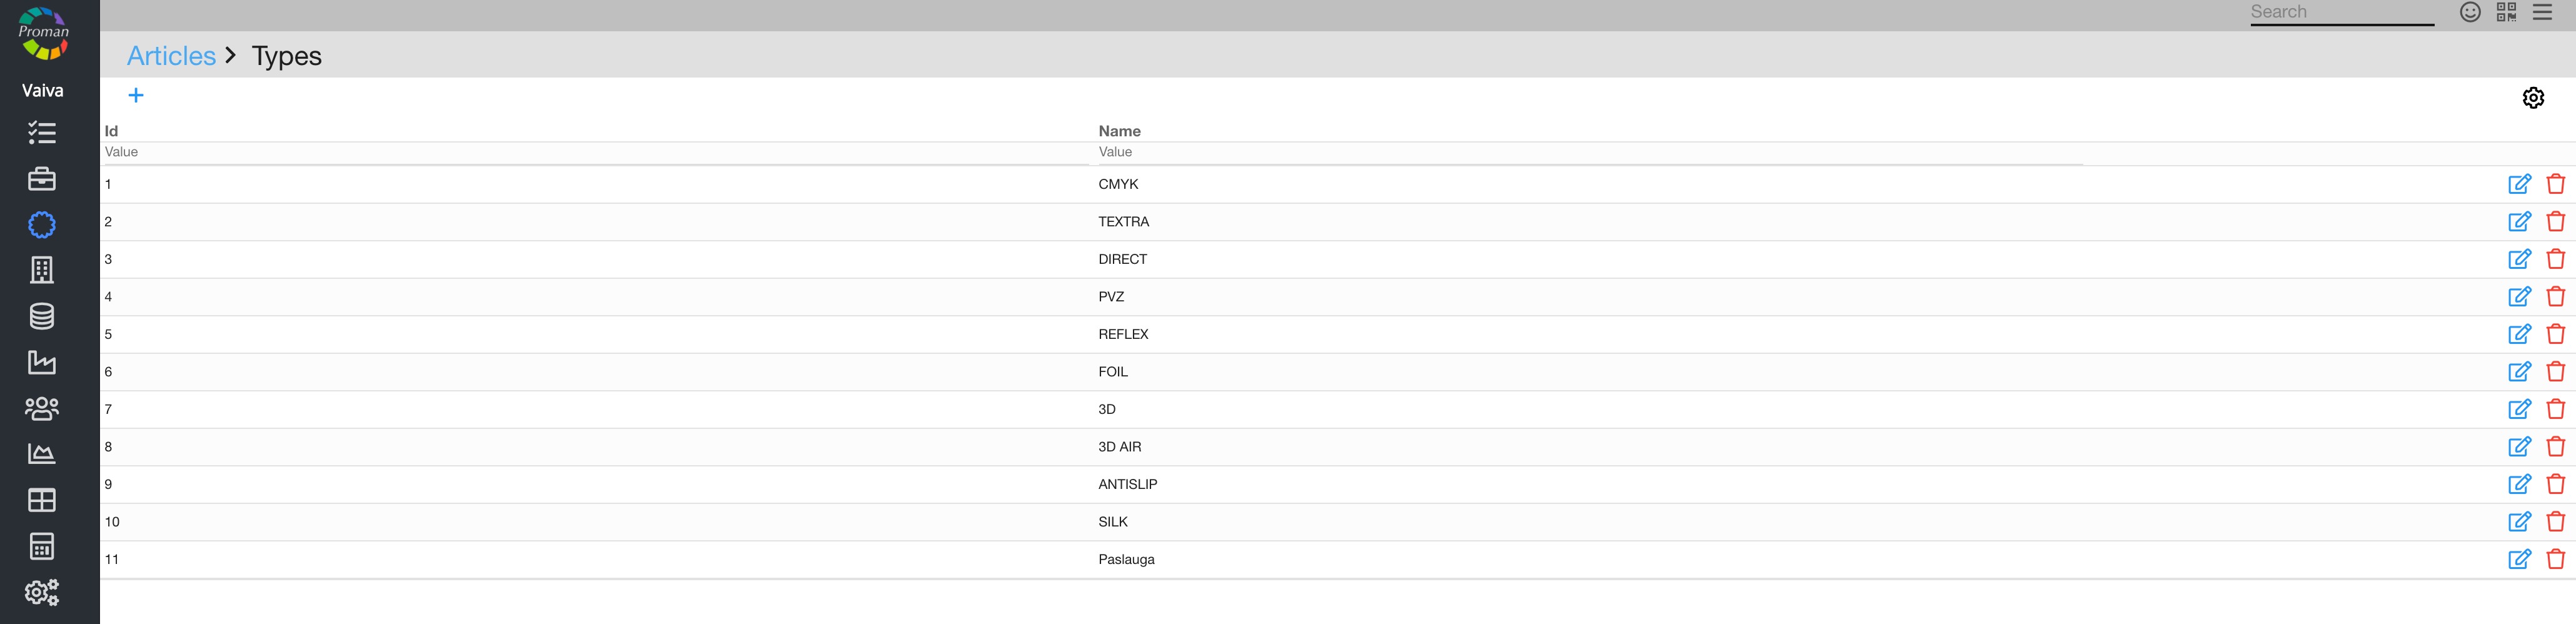Edit the CMYK type row

tap(2519, 184)
